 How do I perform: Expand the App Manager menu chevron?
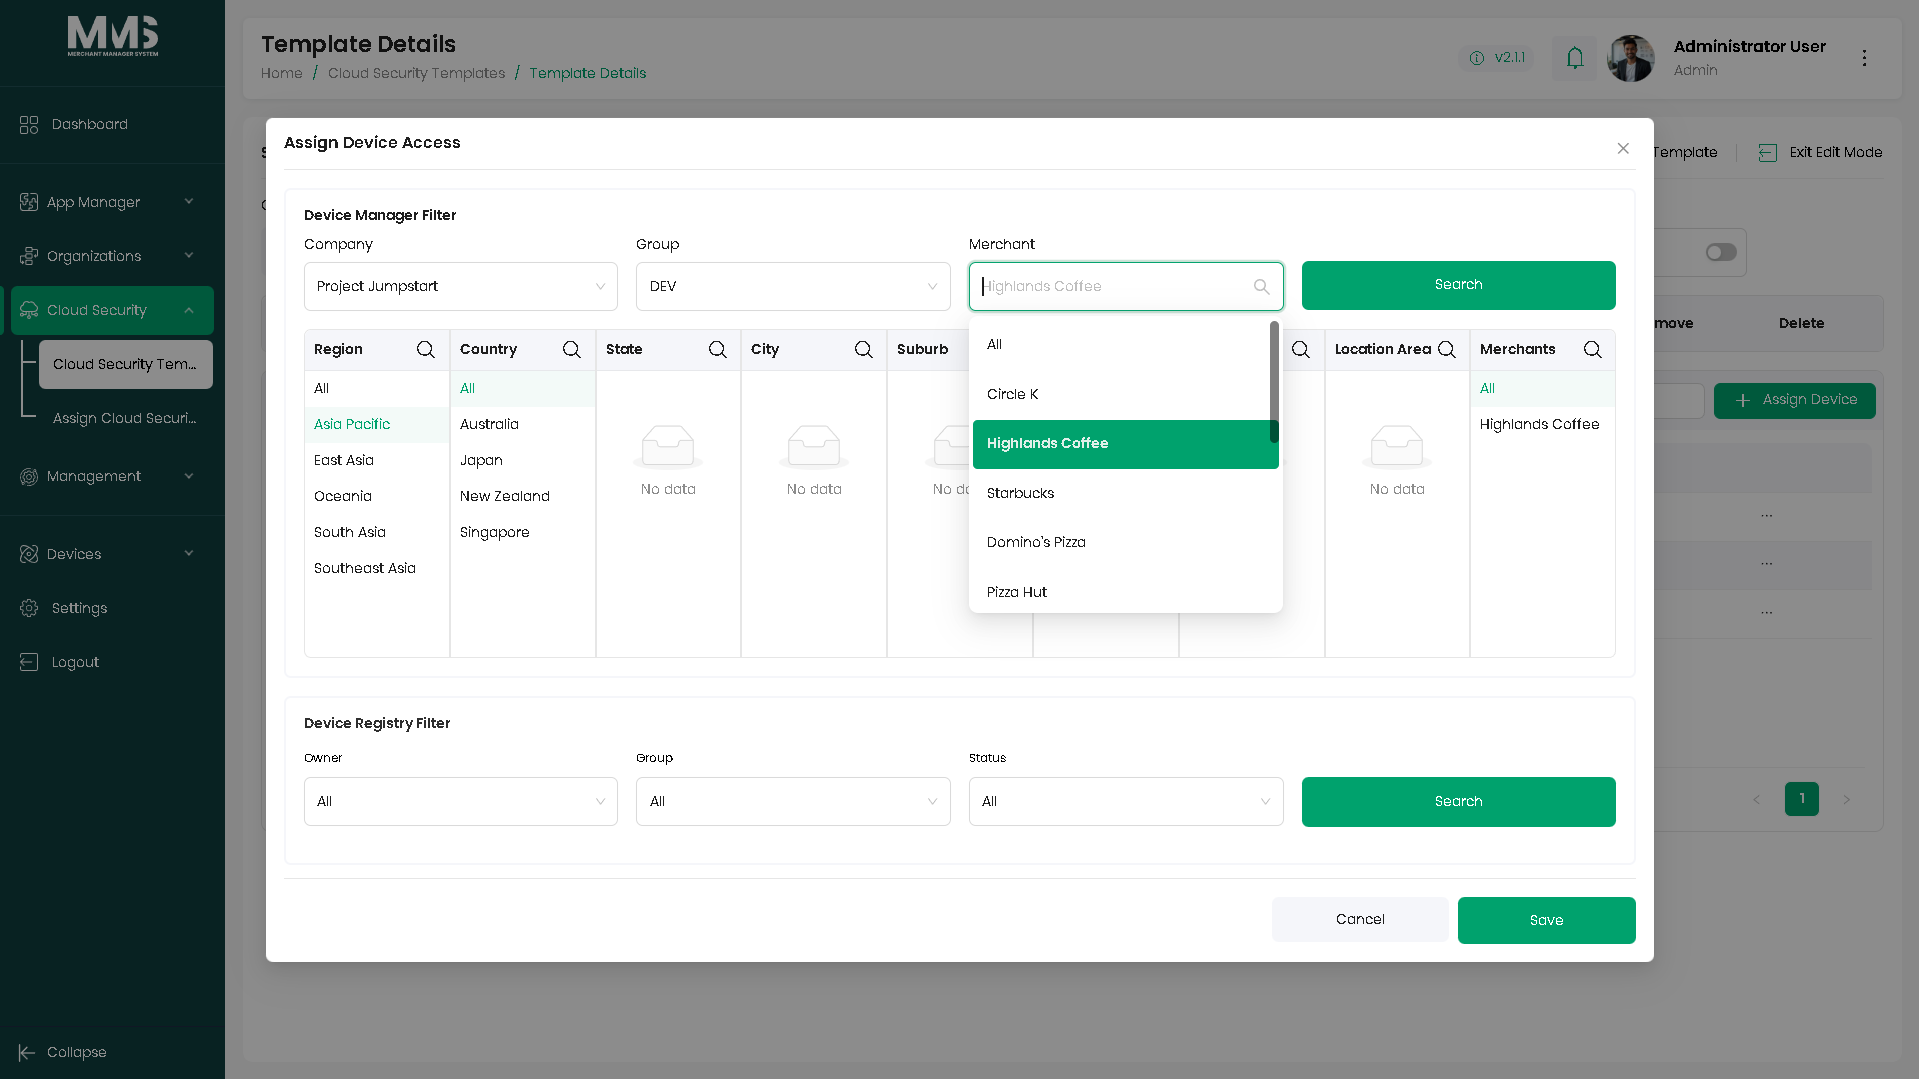(x=189, y=202)
